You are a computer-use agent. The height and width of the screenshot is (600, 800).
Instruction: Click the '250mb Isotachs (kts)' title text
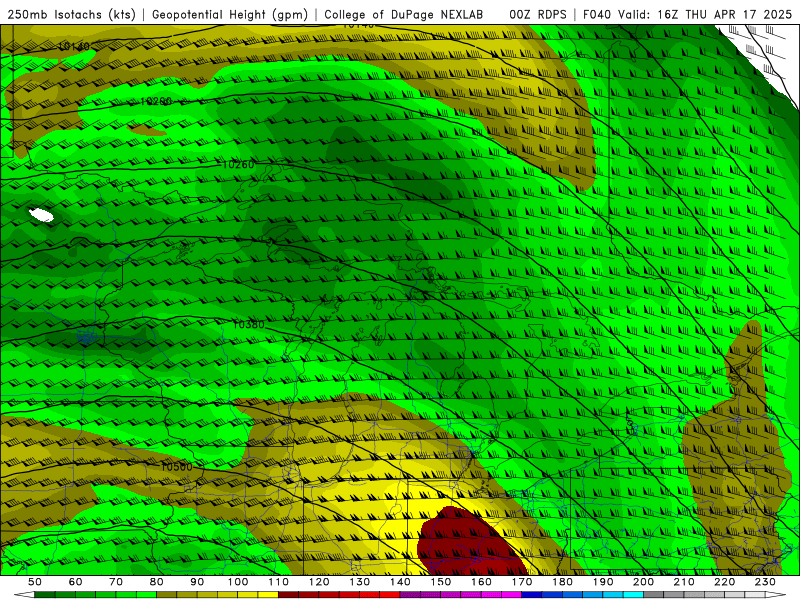71,15
